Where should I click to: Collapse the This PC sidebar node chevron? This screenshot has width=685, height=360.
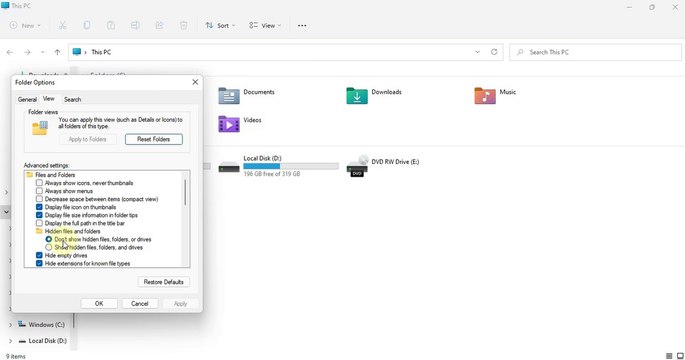[x=6, y=212]
